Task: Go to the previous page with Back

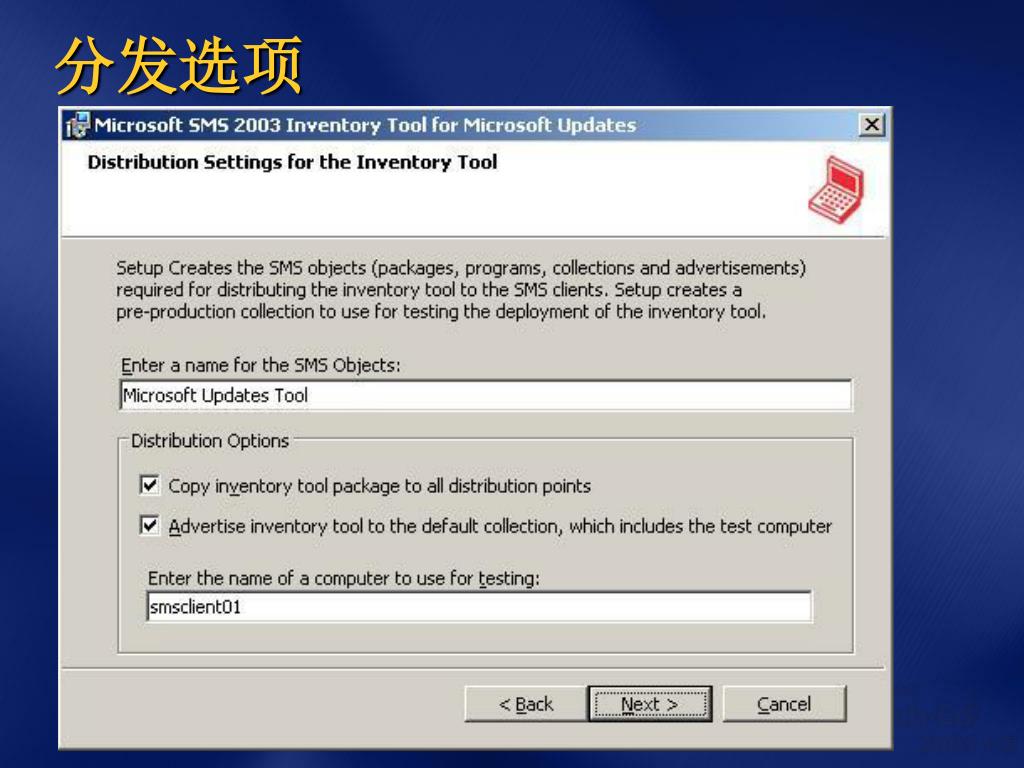Action: click(x=526, y=704)
